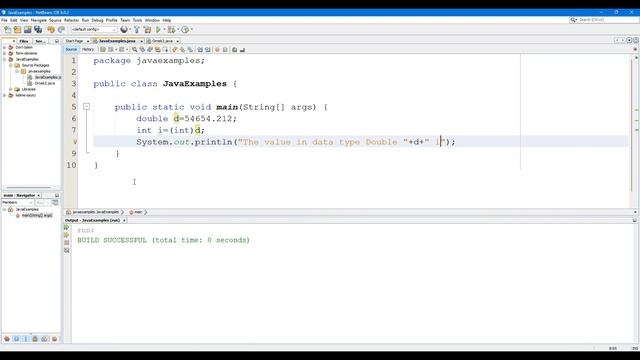Click the Toggle Bookmark editor icon
The height and width of the screenshot is (360, 640).
pyautogui.click(x=190, y=49)
